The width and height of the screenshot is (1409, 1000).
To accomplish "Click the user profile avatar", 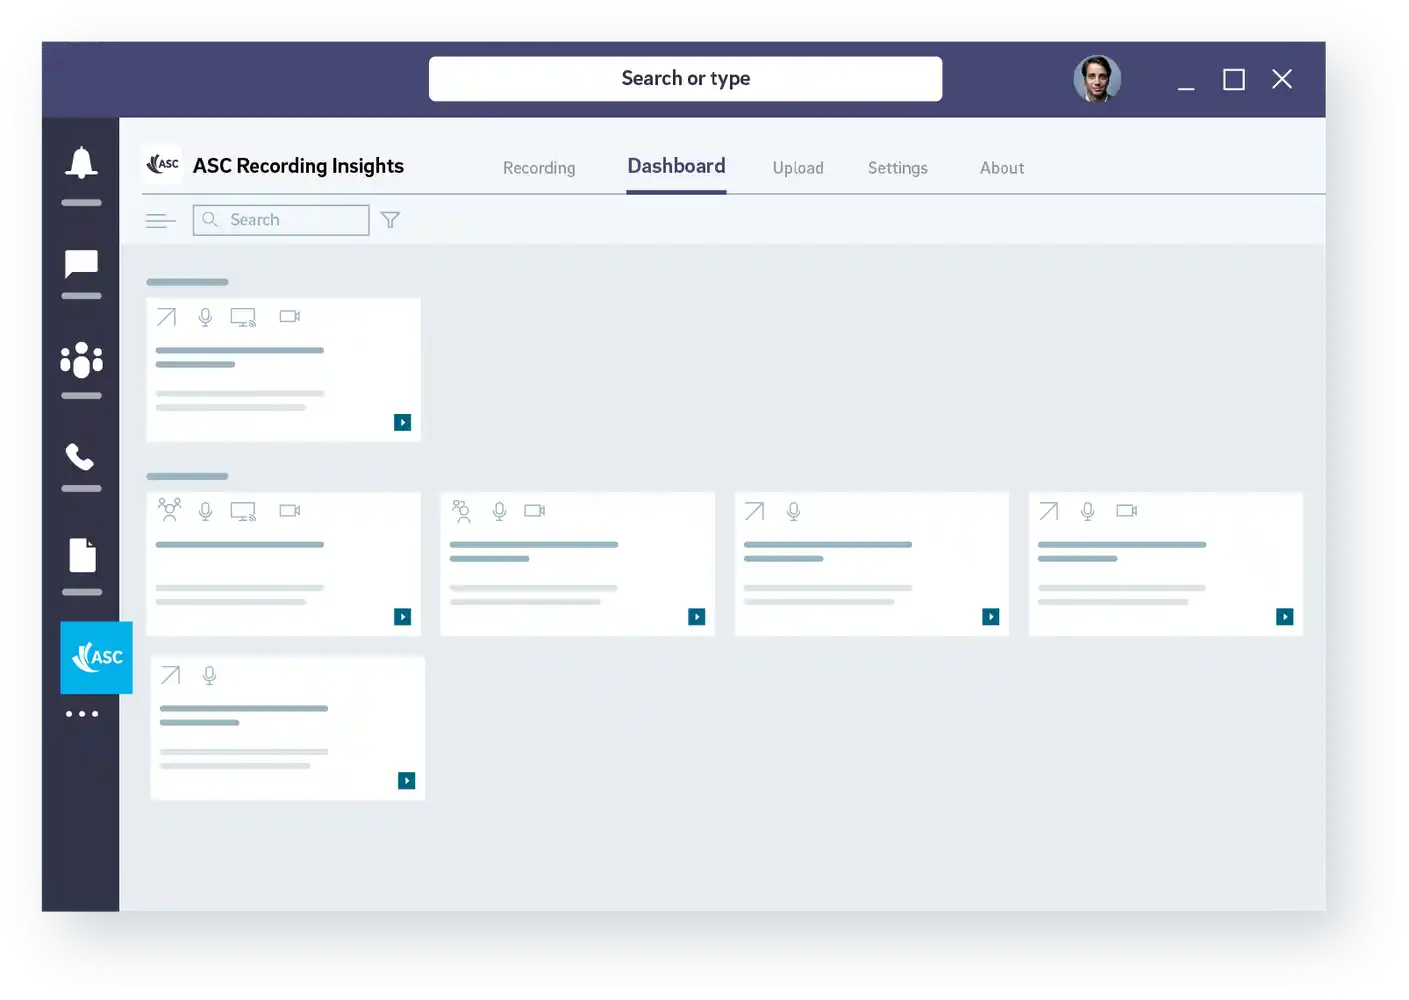I will click(1097, 79).
